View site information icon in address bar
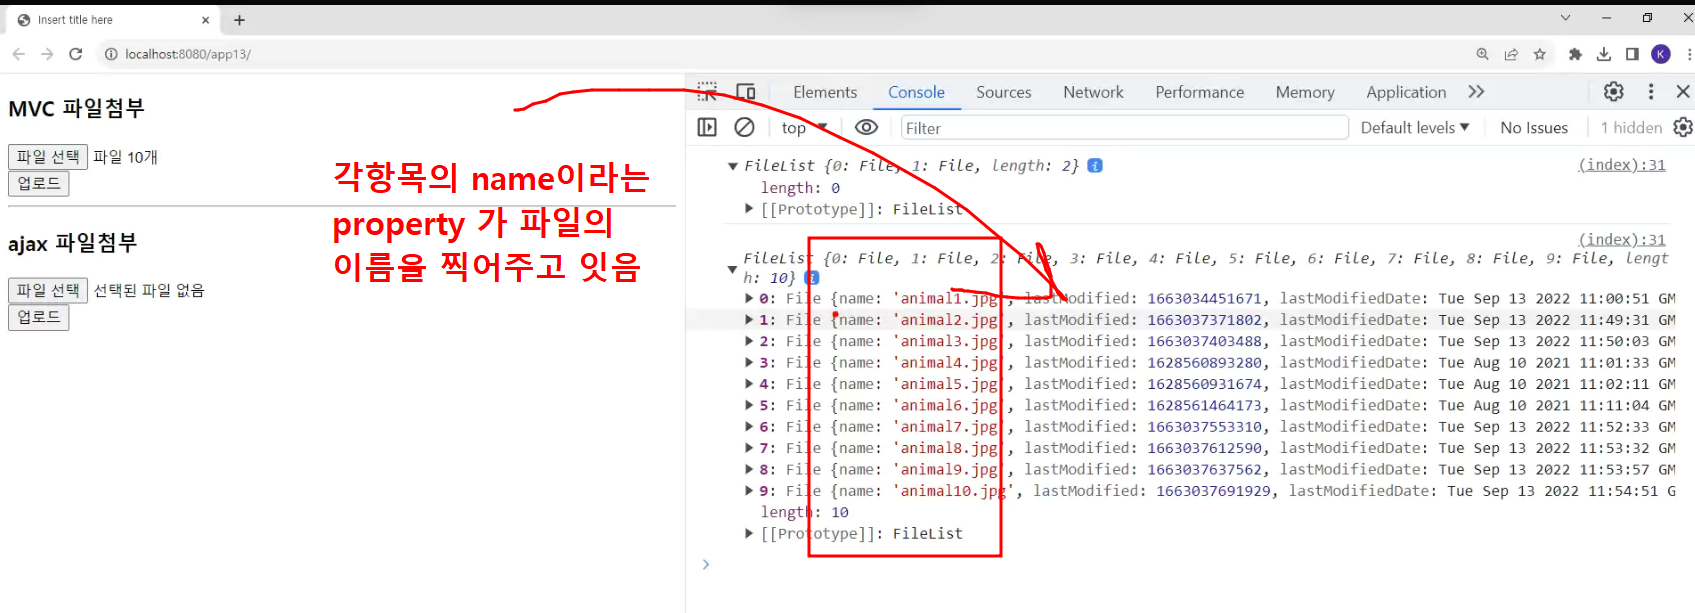This screenshot has width=1695, height=613. pos(111,54)
